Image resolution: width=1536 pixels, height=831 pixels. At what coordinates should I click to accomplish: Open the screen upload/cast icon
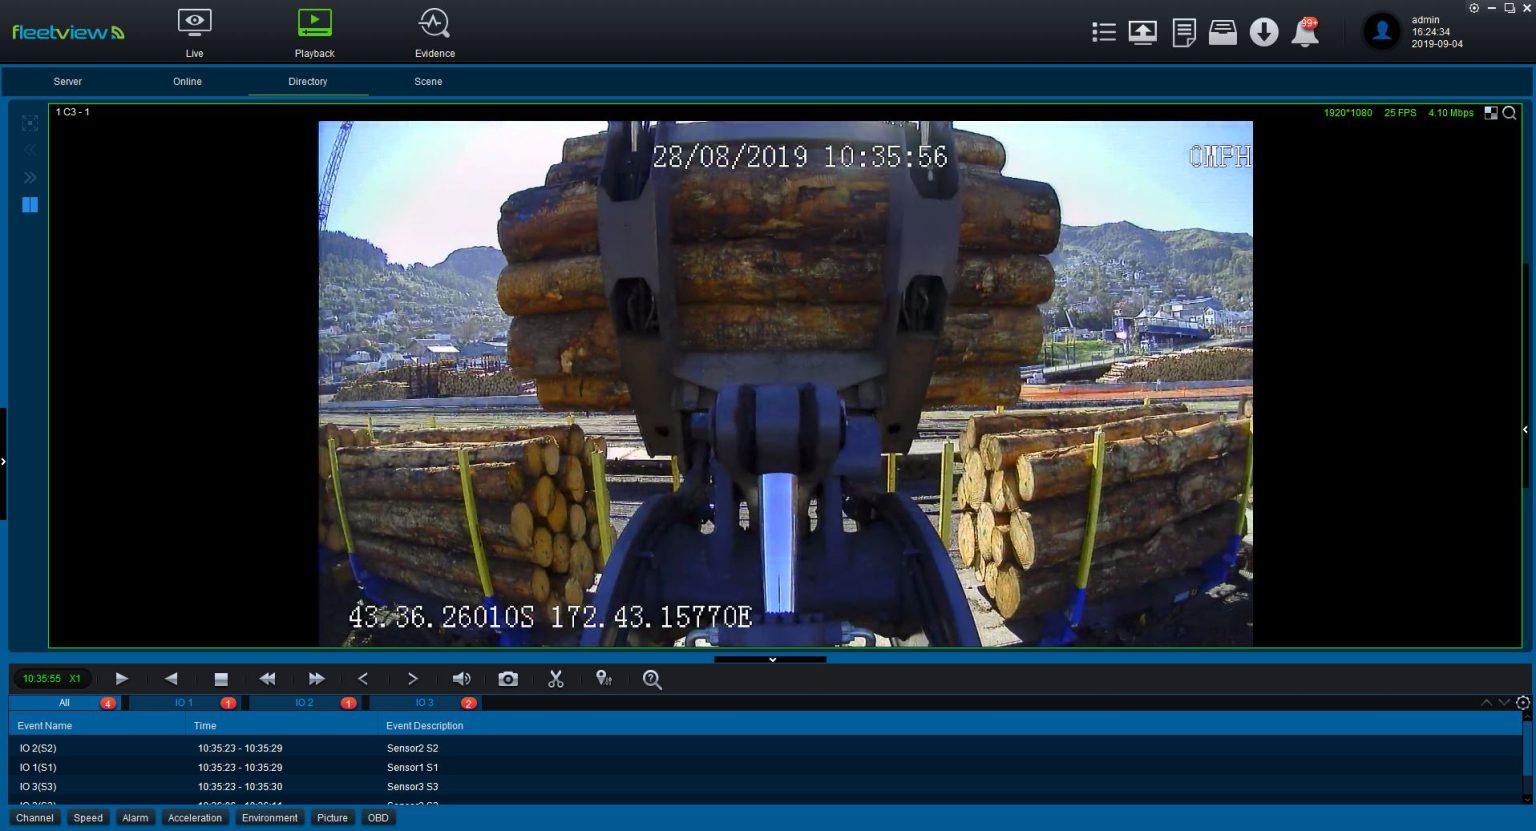(x=1143, y=31)
